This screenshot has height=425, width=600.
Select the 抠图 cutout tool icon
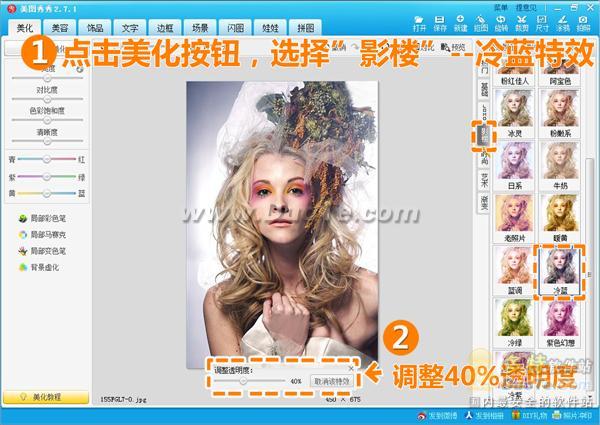(481, 24)
